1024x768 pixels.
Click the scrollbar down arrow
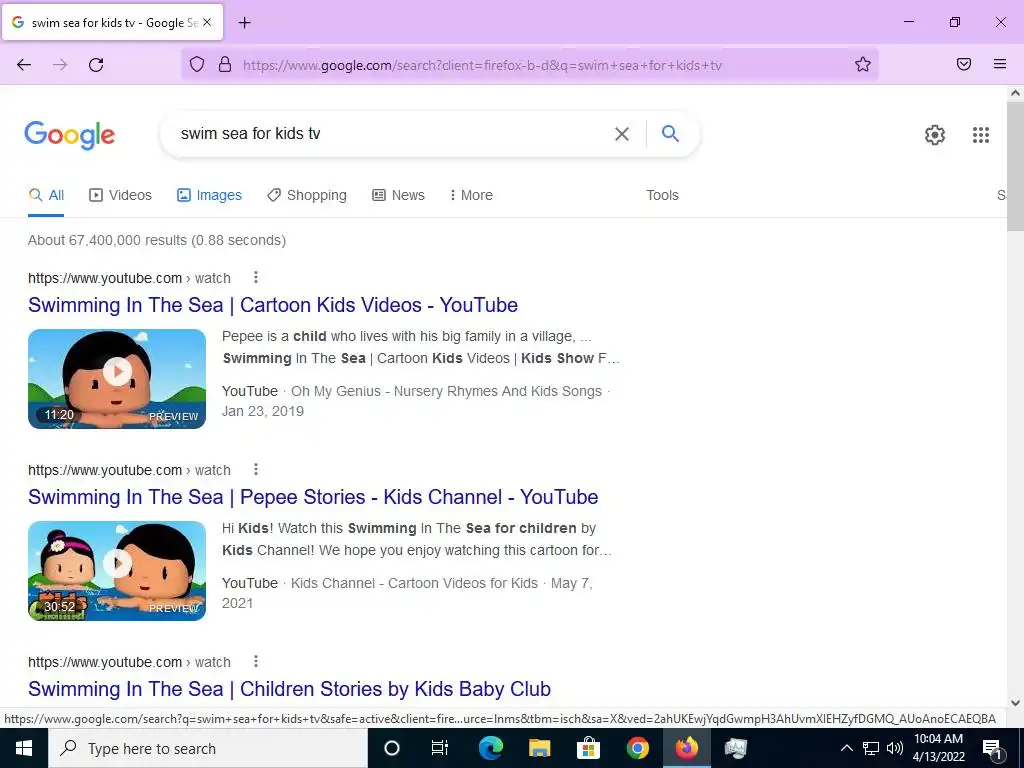pos(1015,703)
